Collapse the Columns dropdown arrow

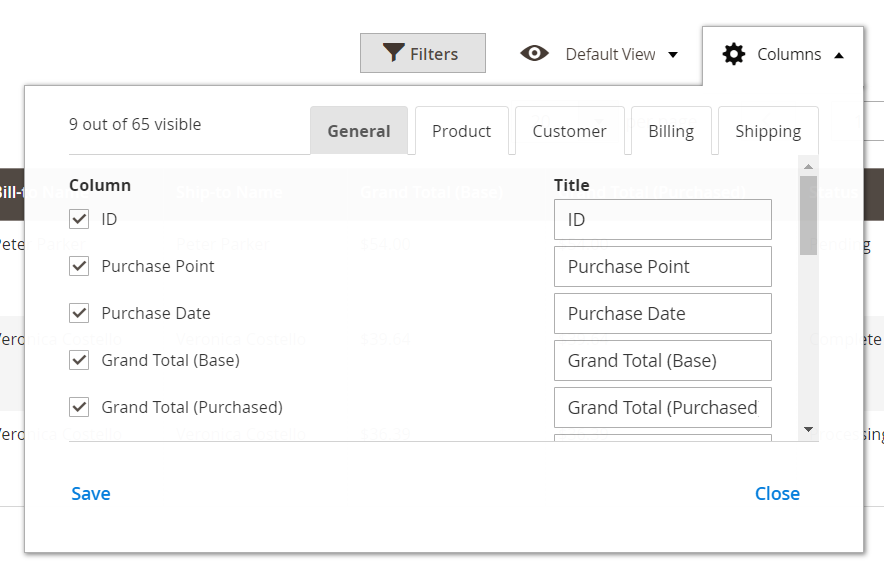pyautogui.click(x=839, y=55)
